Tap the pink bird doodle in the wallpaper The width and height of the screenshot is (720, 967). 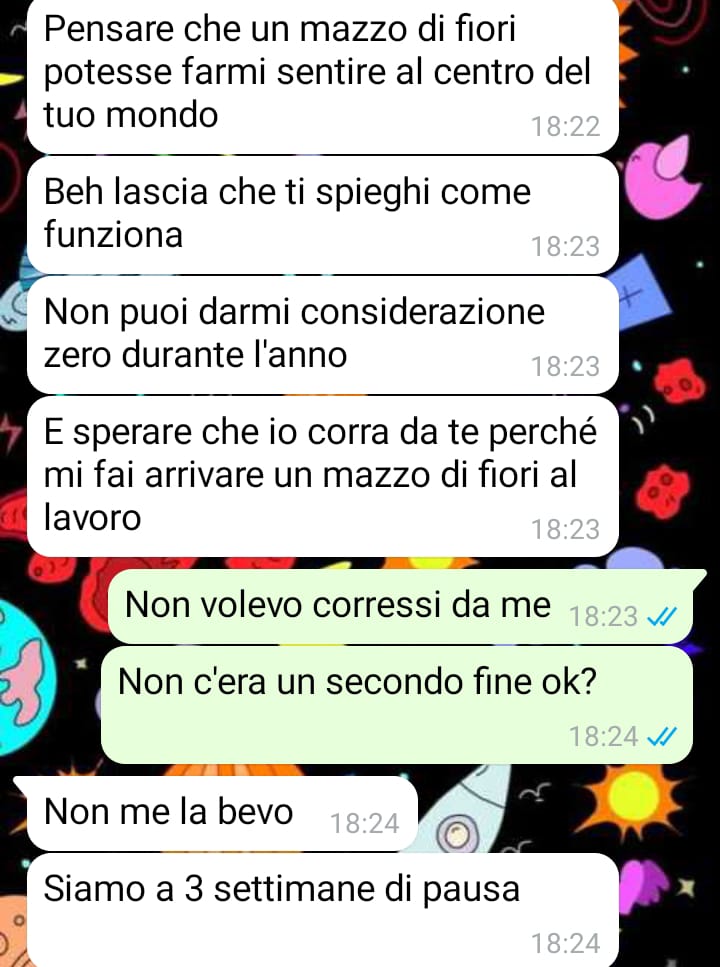tap(661, 176)
